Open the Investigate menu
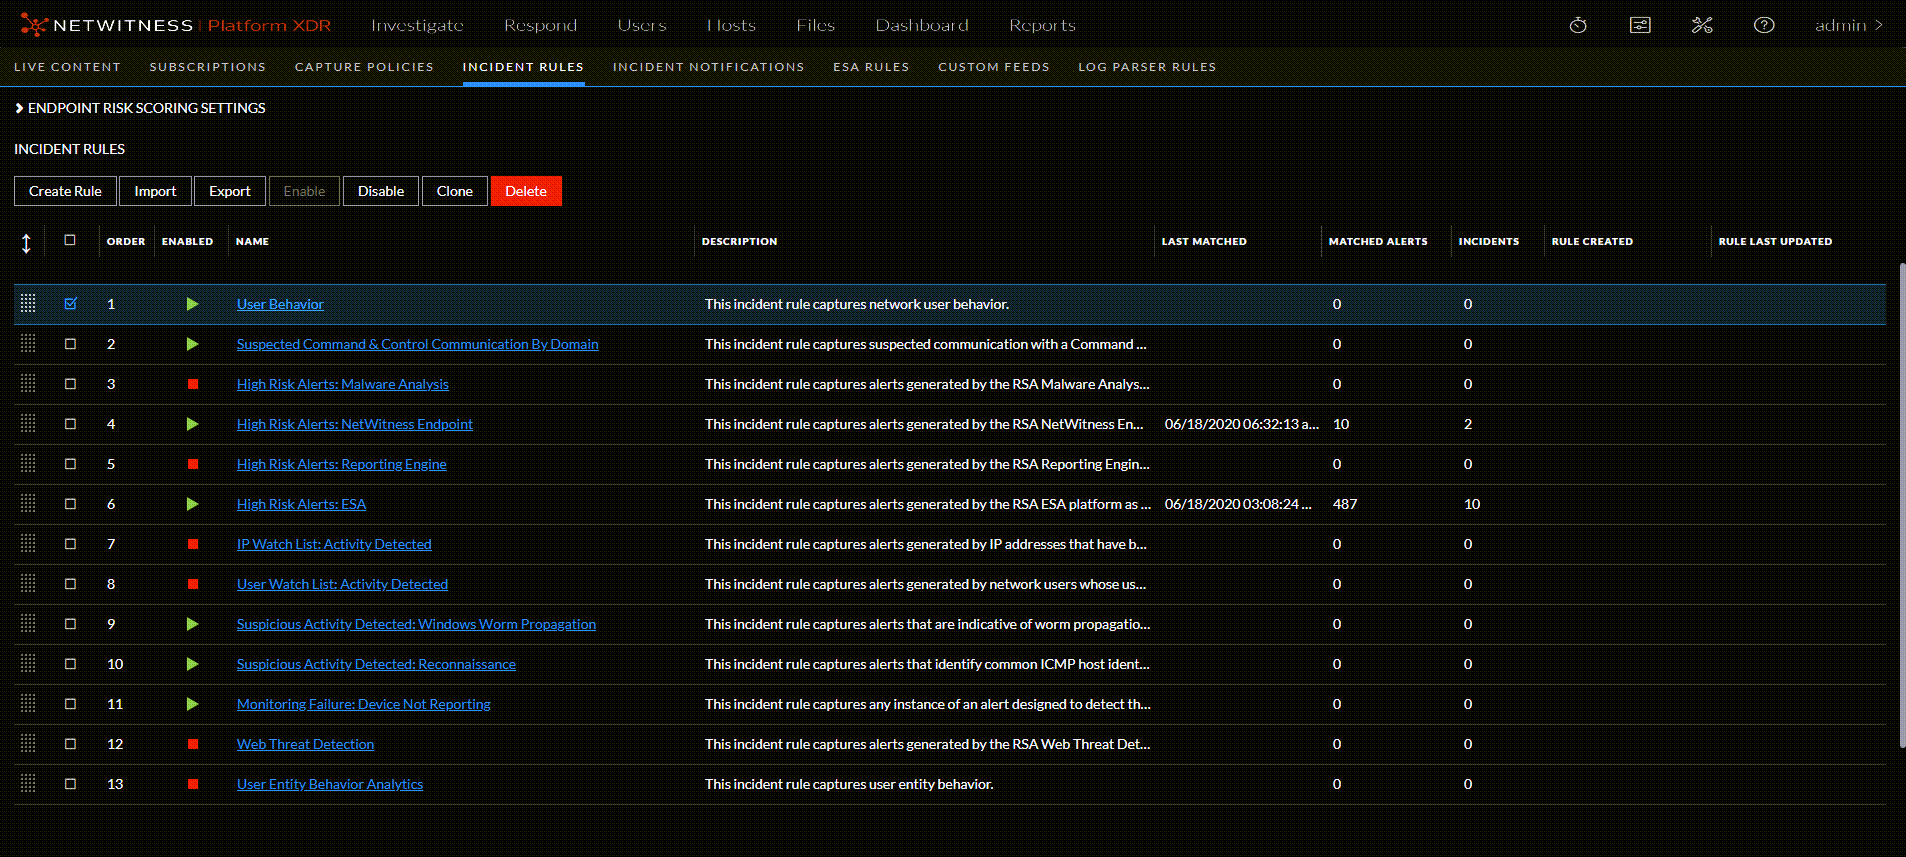The height and width of the screenshot is (857, 1906). (417, 25)
